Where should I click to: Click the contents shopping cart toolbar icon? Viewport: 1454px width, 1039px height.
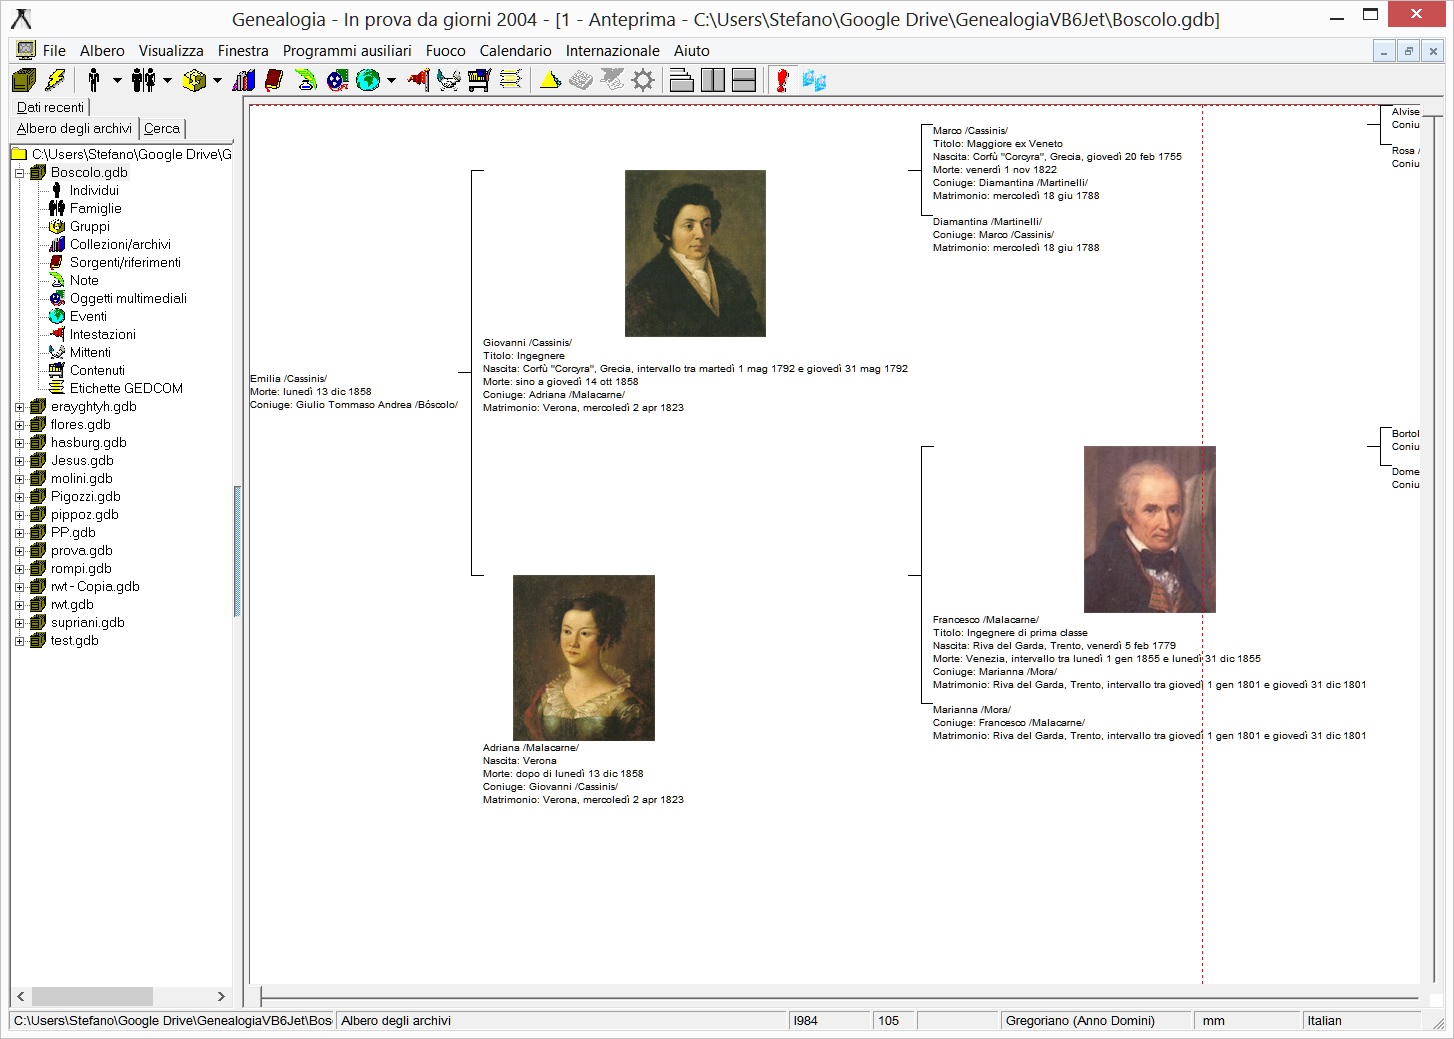point(480,80)
